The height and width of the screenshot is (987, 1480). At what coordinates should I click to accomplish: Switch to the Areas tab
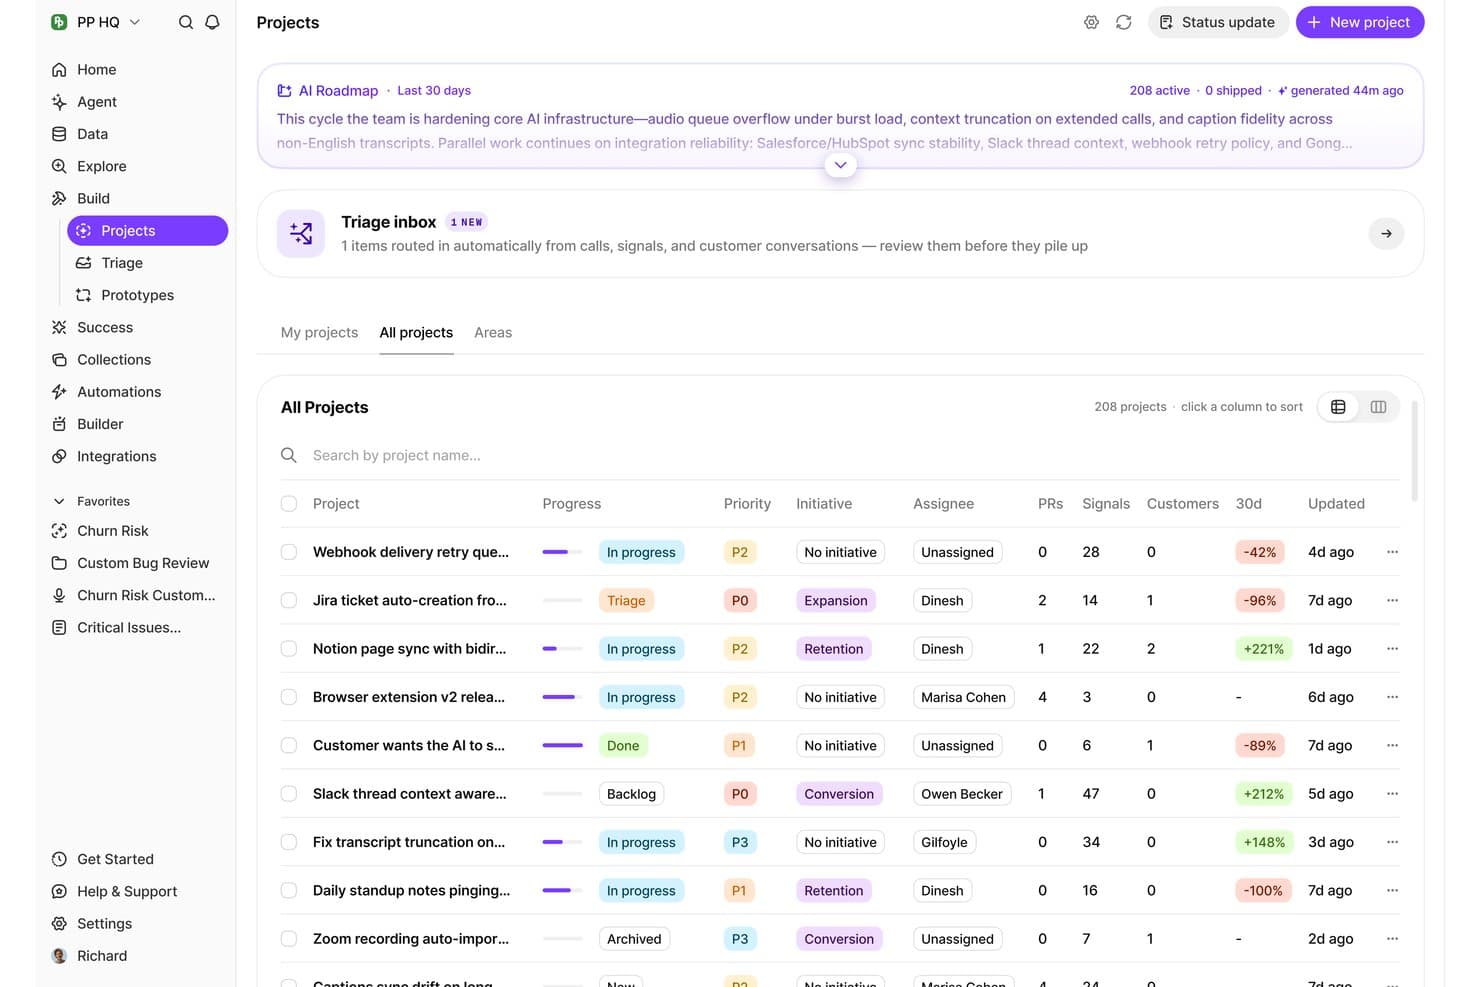(x=493, y=333)
